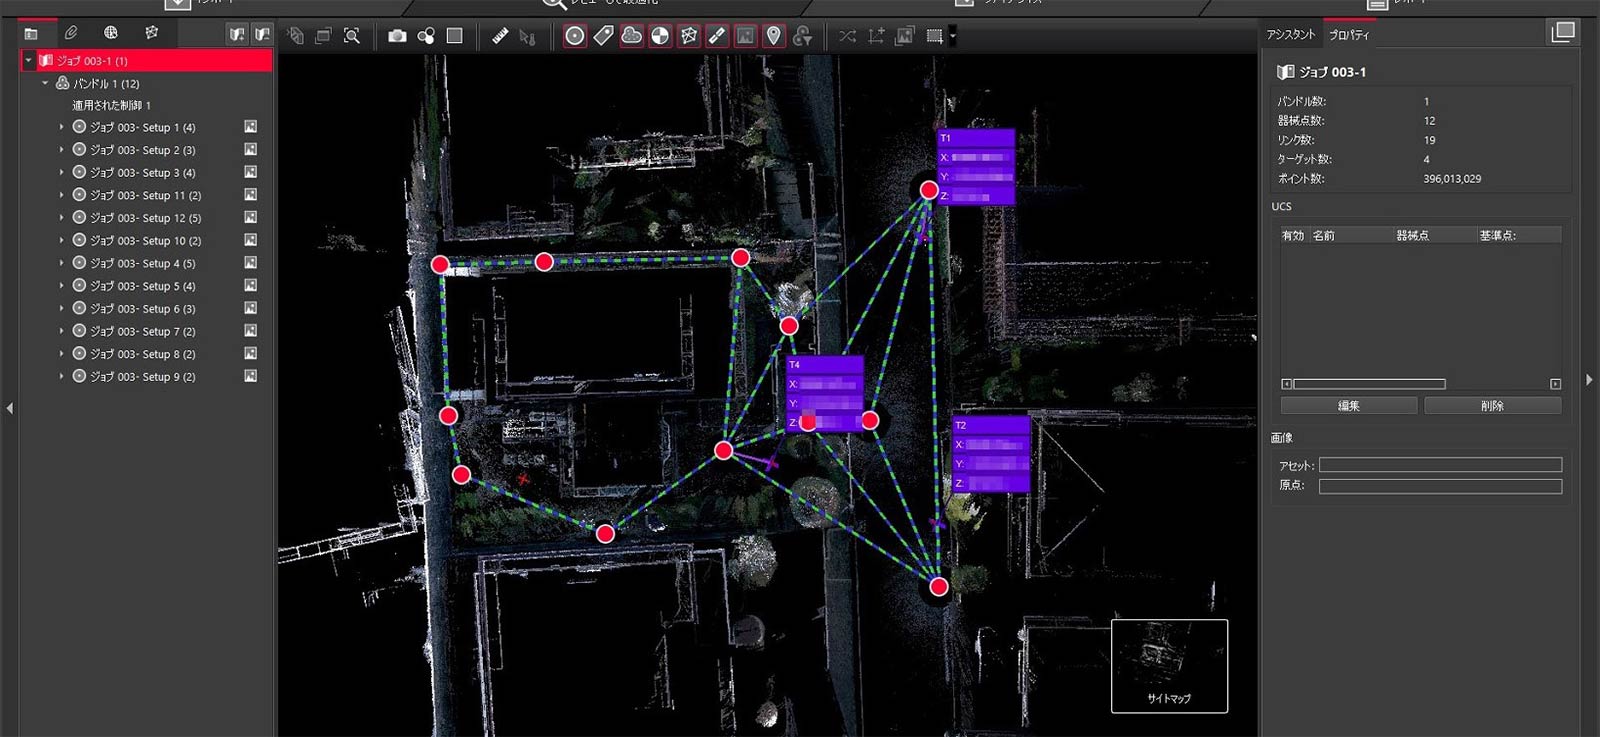Collapse the ジョブ 003-1 tree node

[29, 61]
